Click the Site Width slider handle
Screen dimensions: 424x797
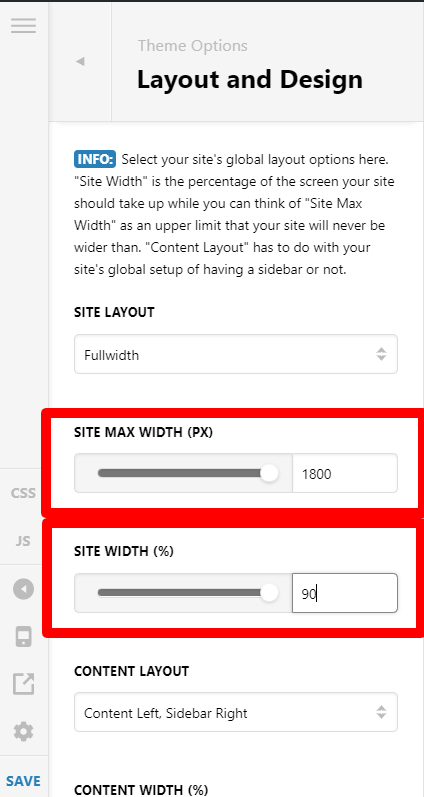(x=269, y=593)
